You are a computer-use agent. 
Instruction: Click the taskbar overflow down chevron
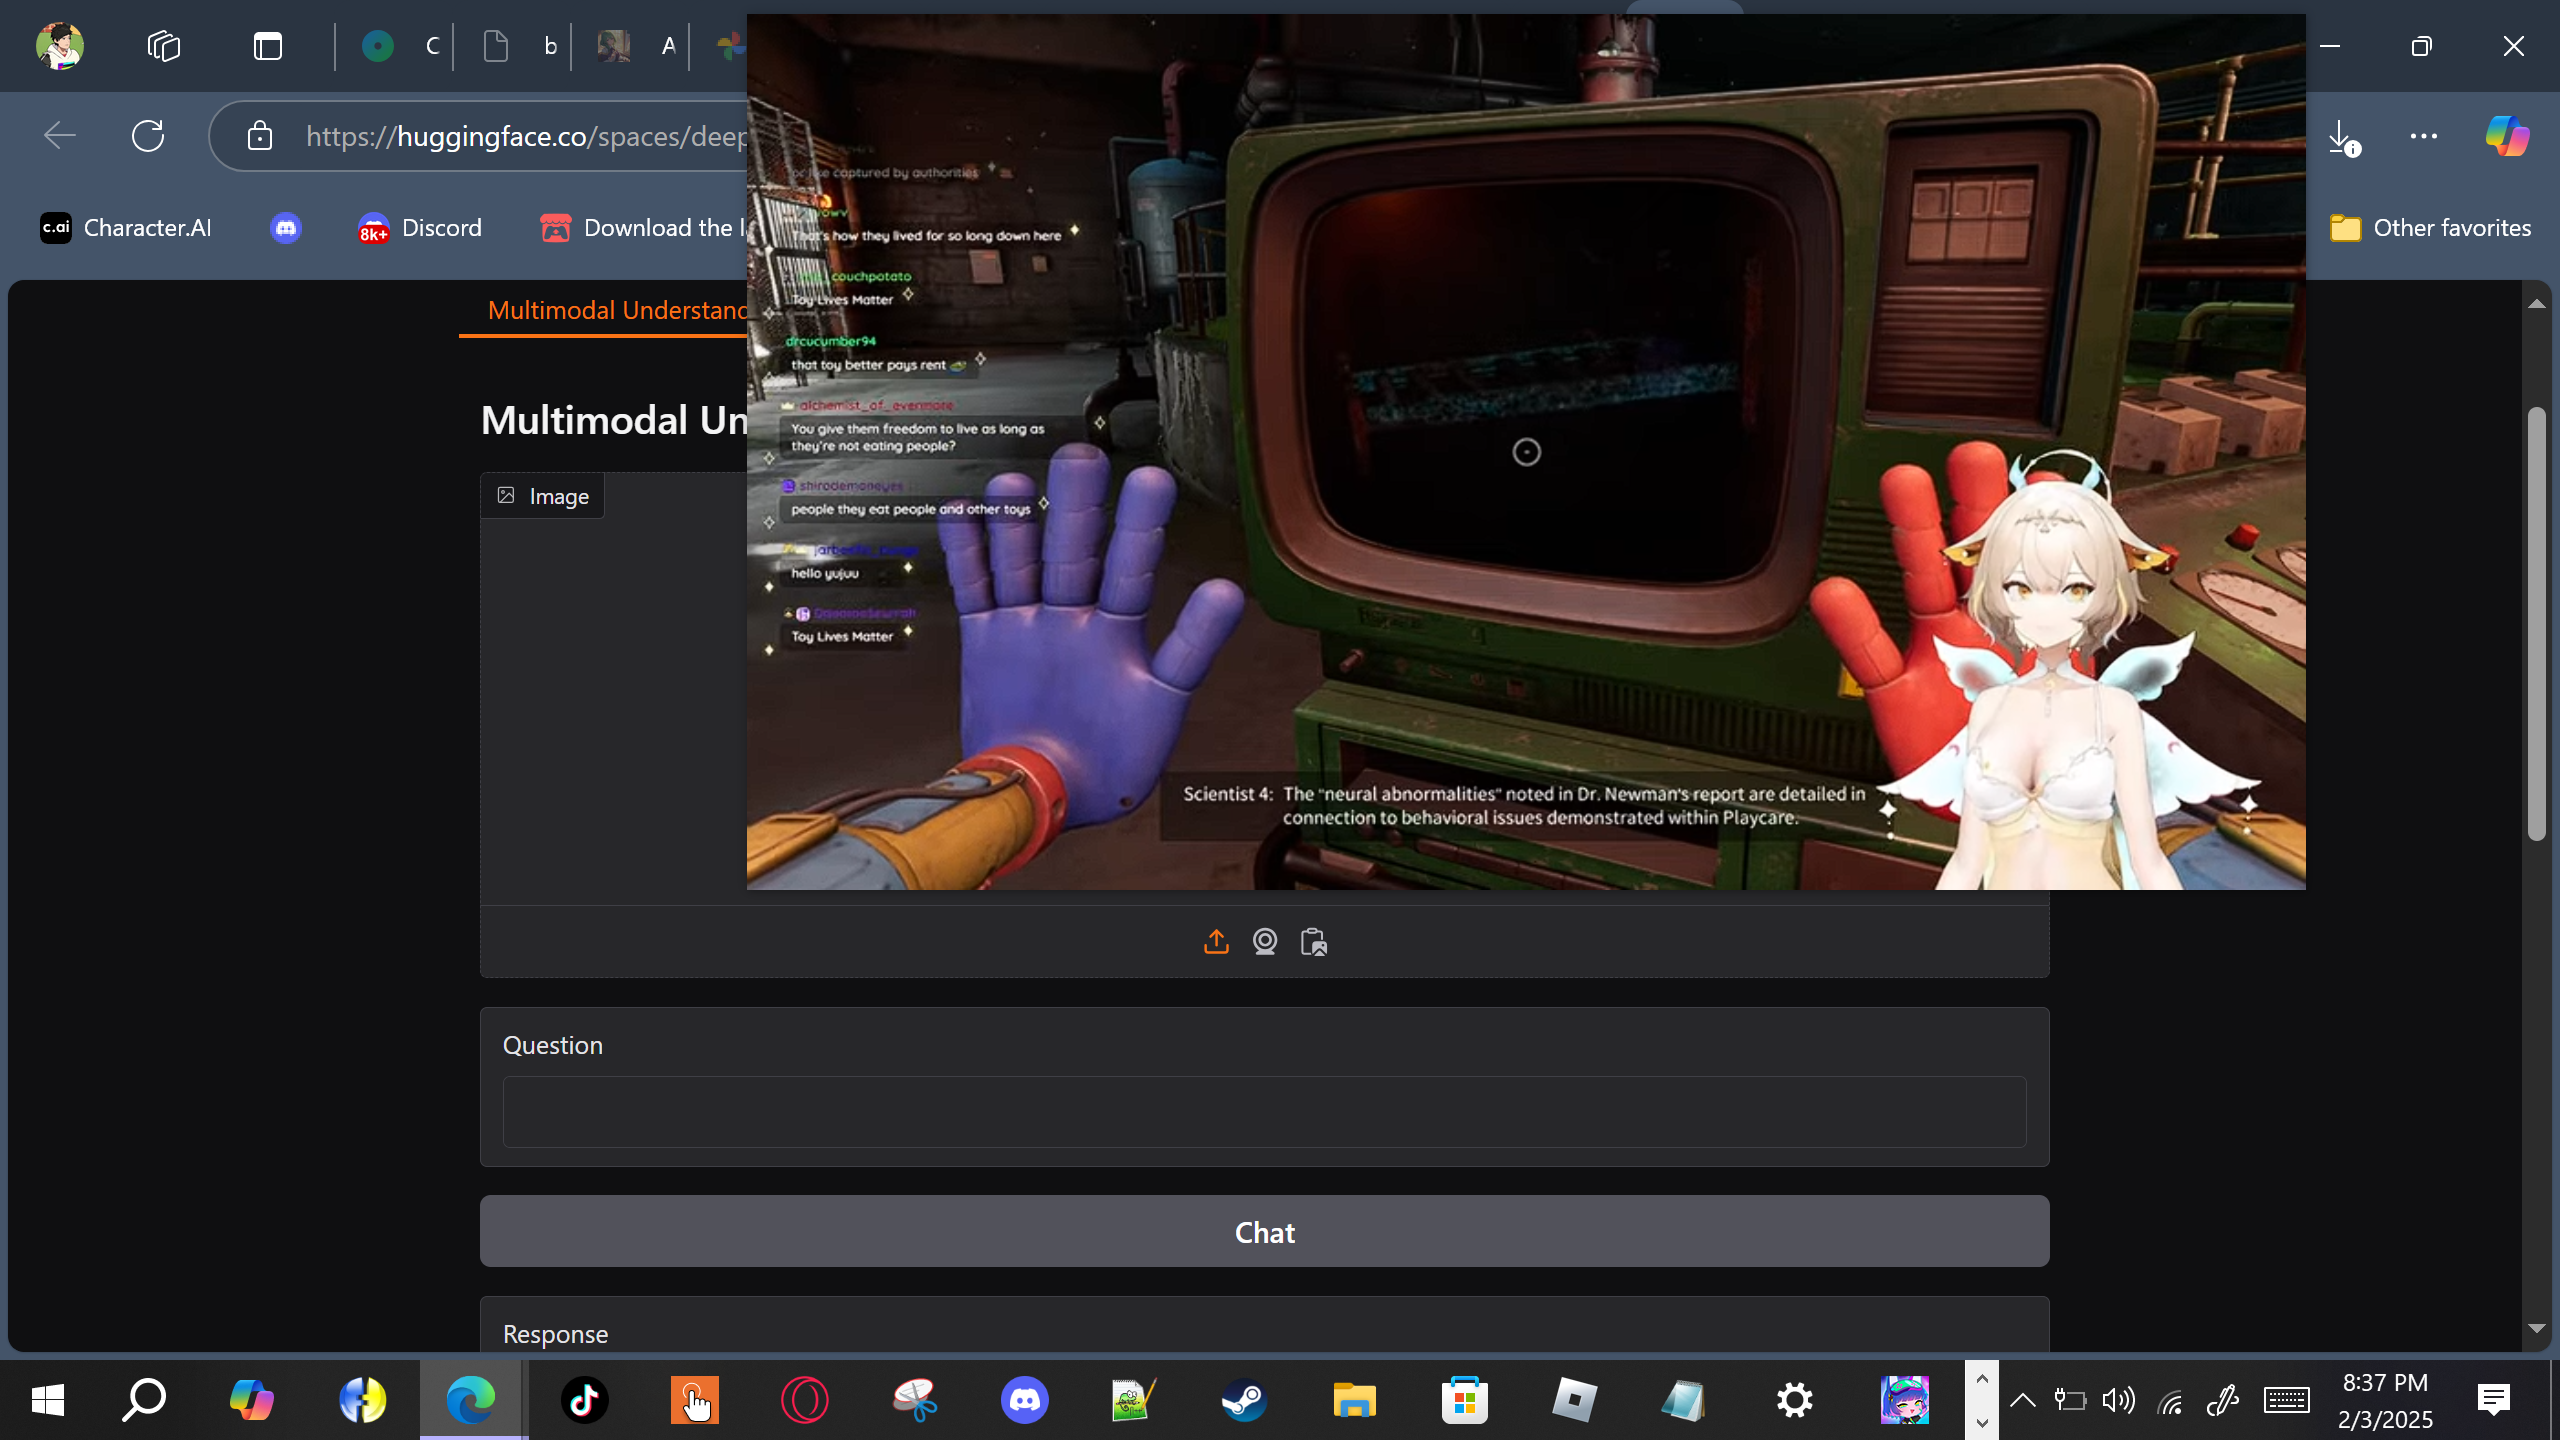coord(1982,1422)
